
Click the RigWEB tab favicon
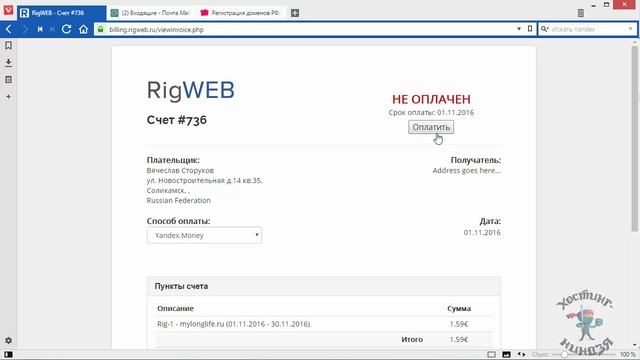tap(24, 13)
